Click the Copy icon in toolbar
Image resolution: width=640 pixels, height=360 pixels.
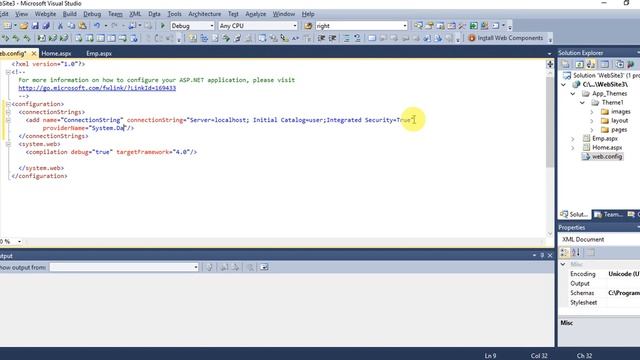71,26
